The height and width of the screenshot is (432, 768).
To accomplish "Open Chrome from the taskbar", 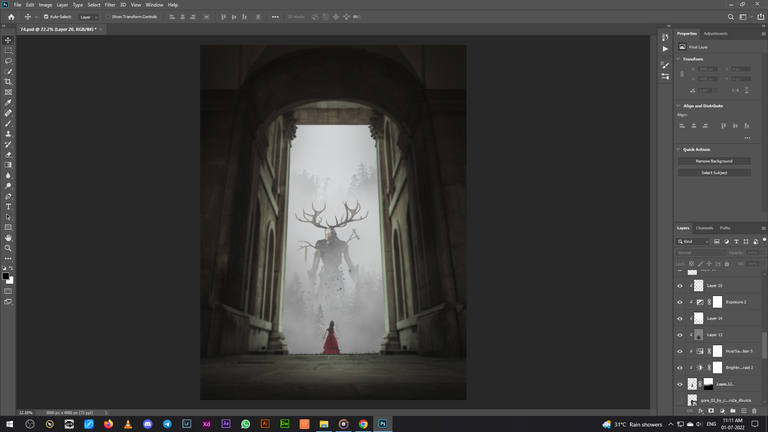I will click(x=363, y=424).
